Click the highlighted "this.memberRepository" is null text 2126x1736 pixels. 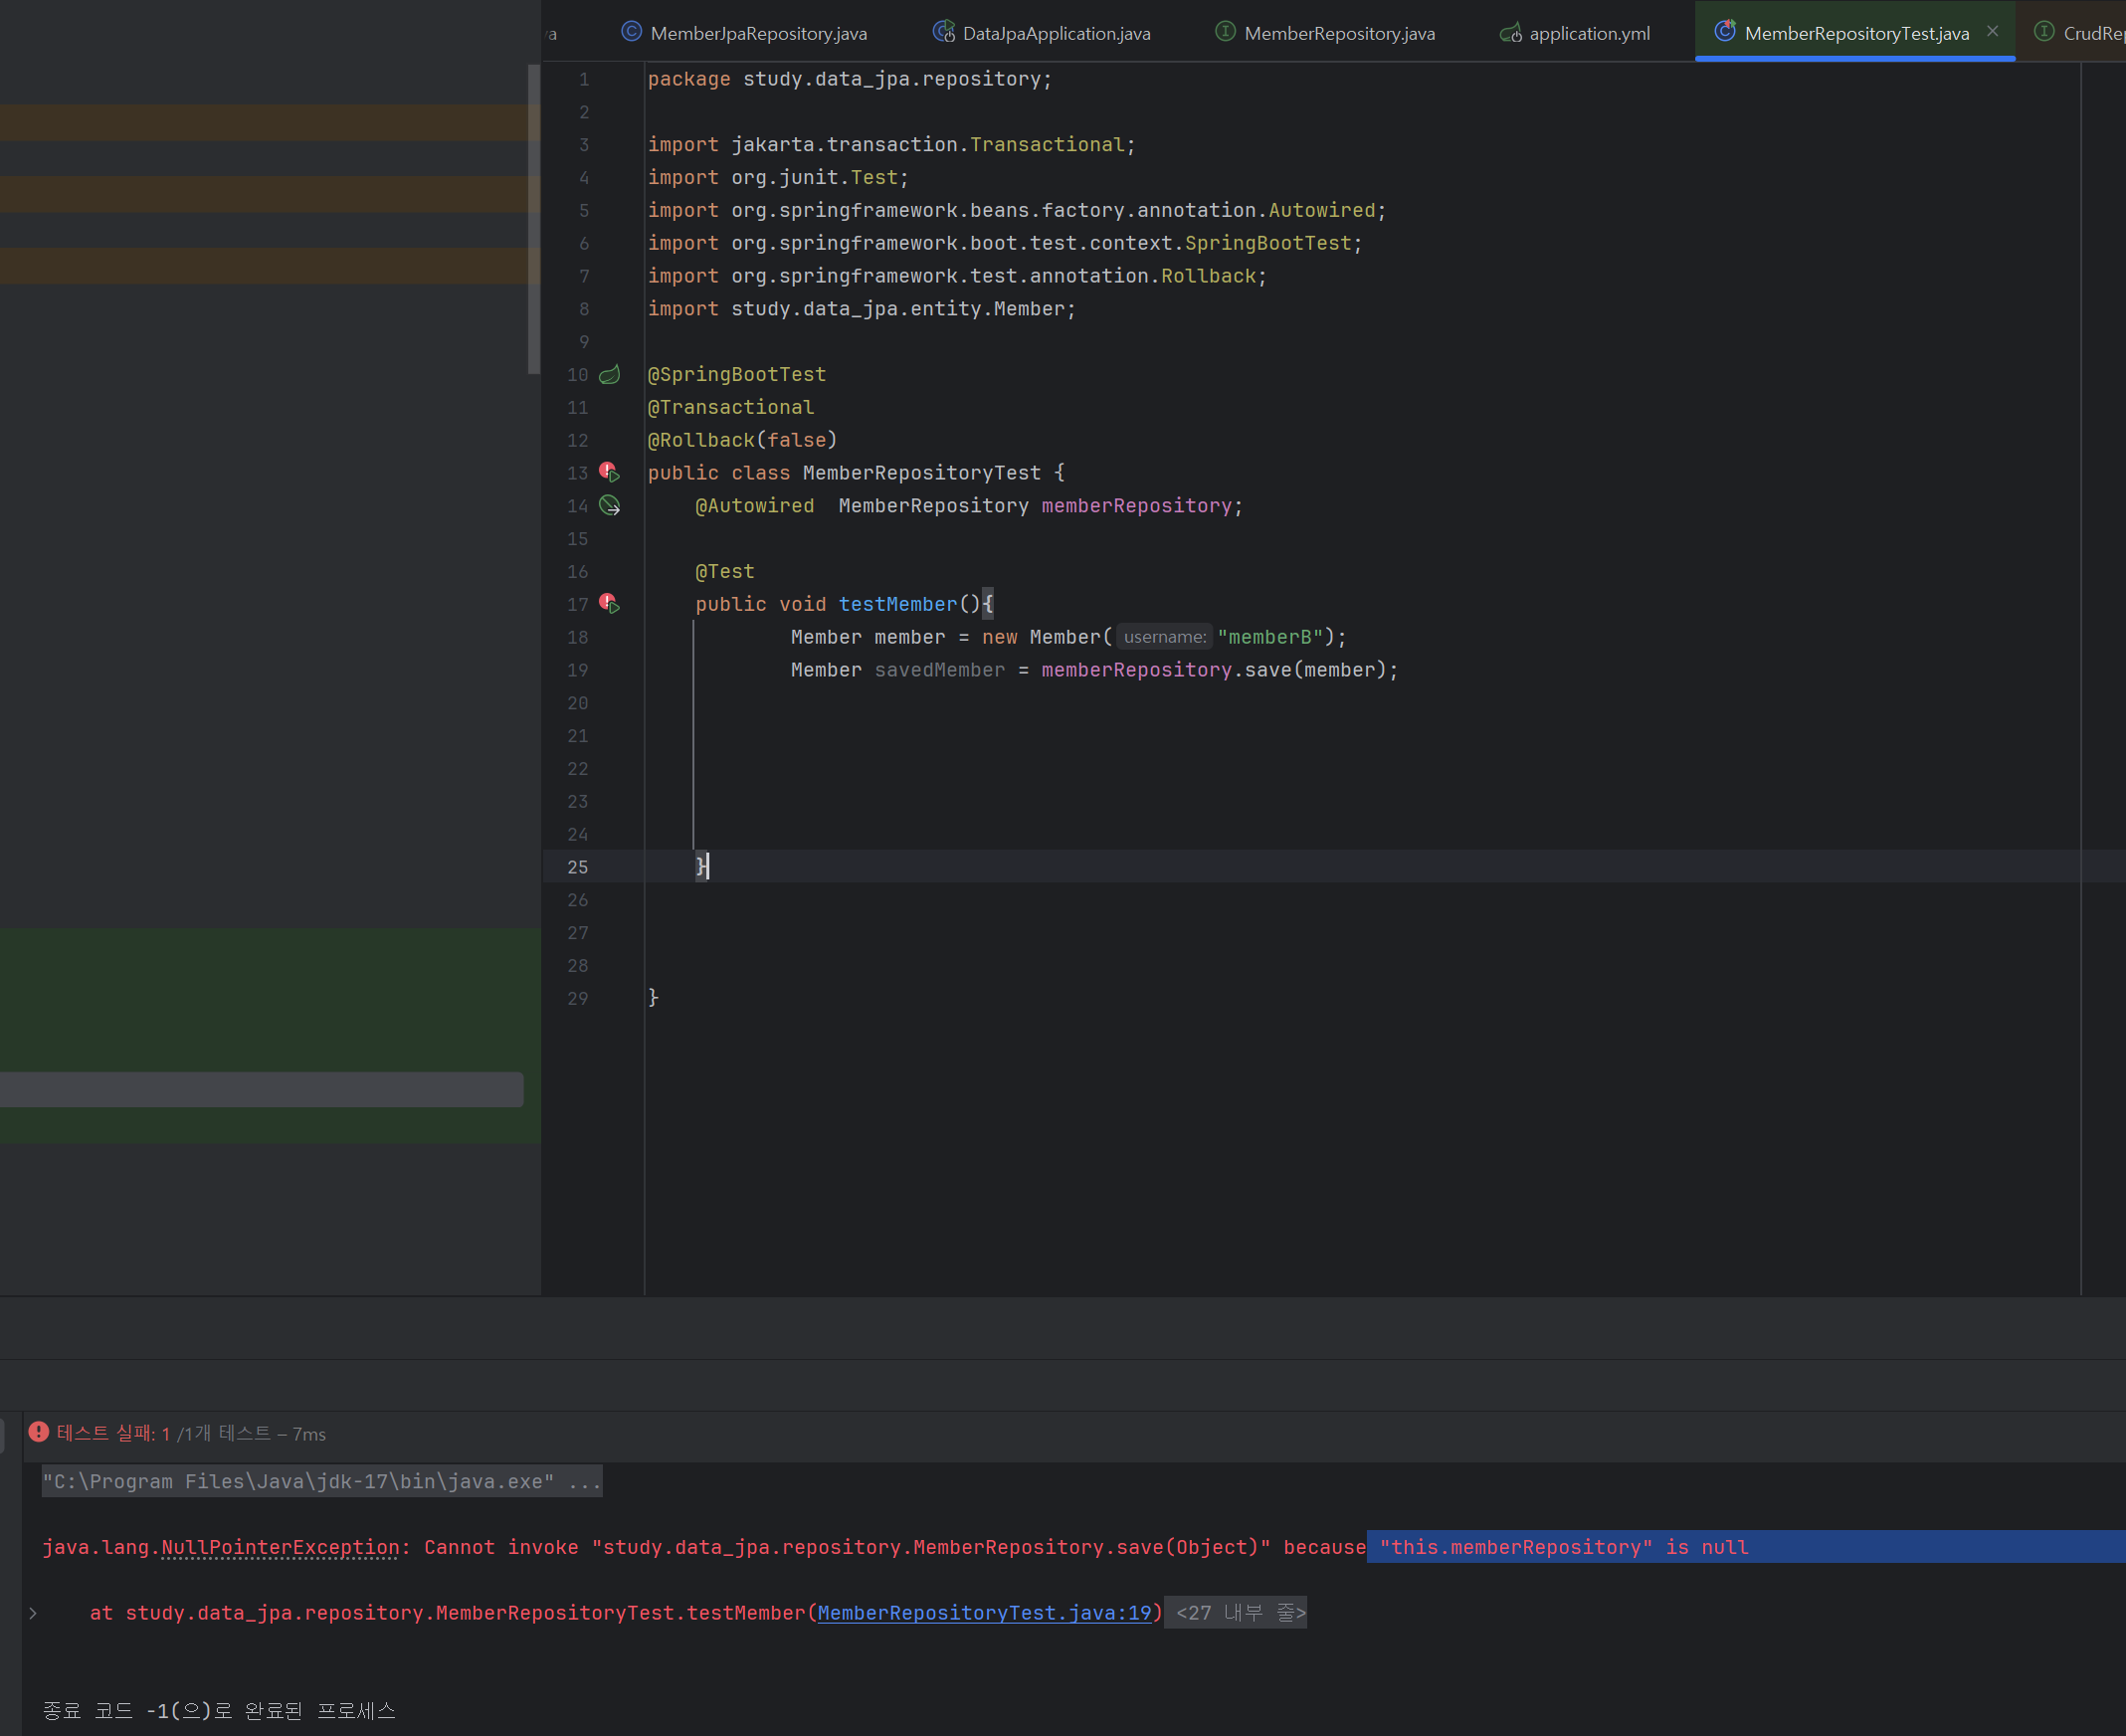point(1564,1547)
